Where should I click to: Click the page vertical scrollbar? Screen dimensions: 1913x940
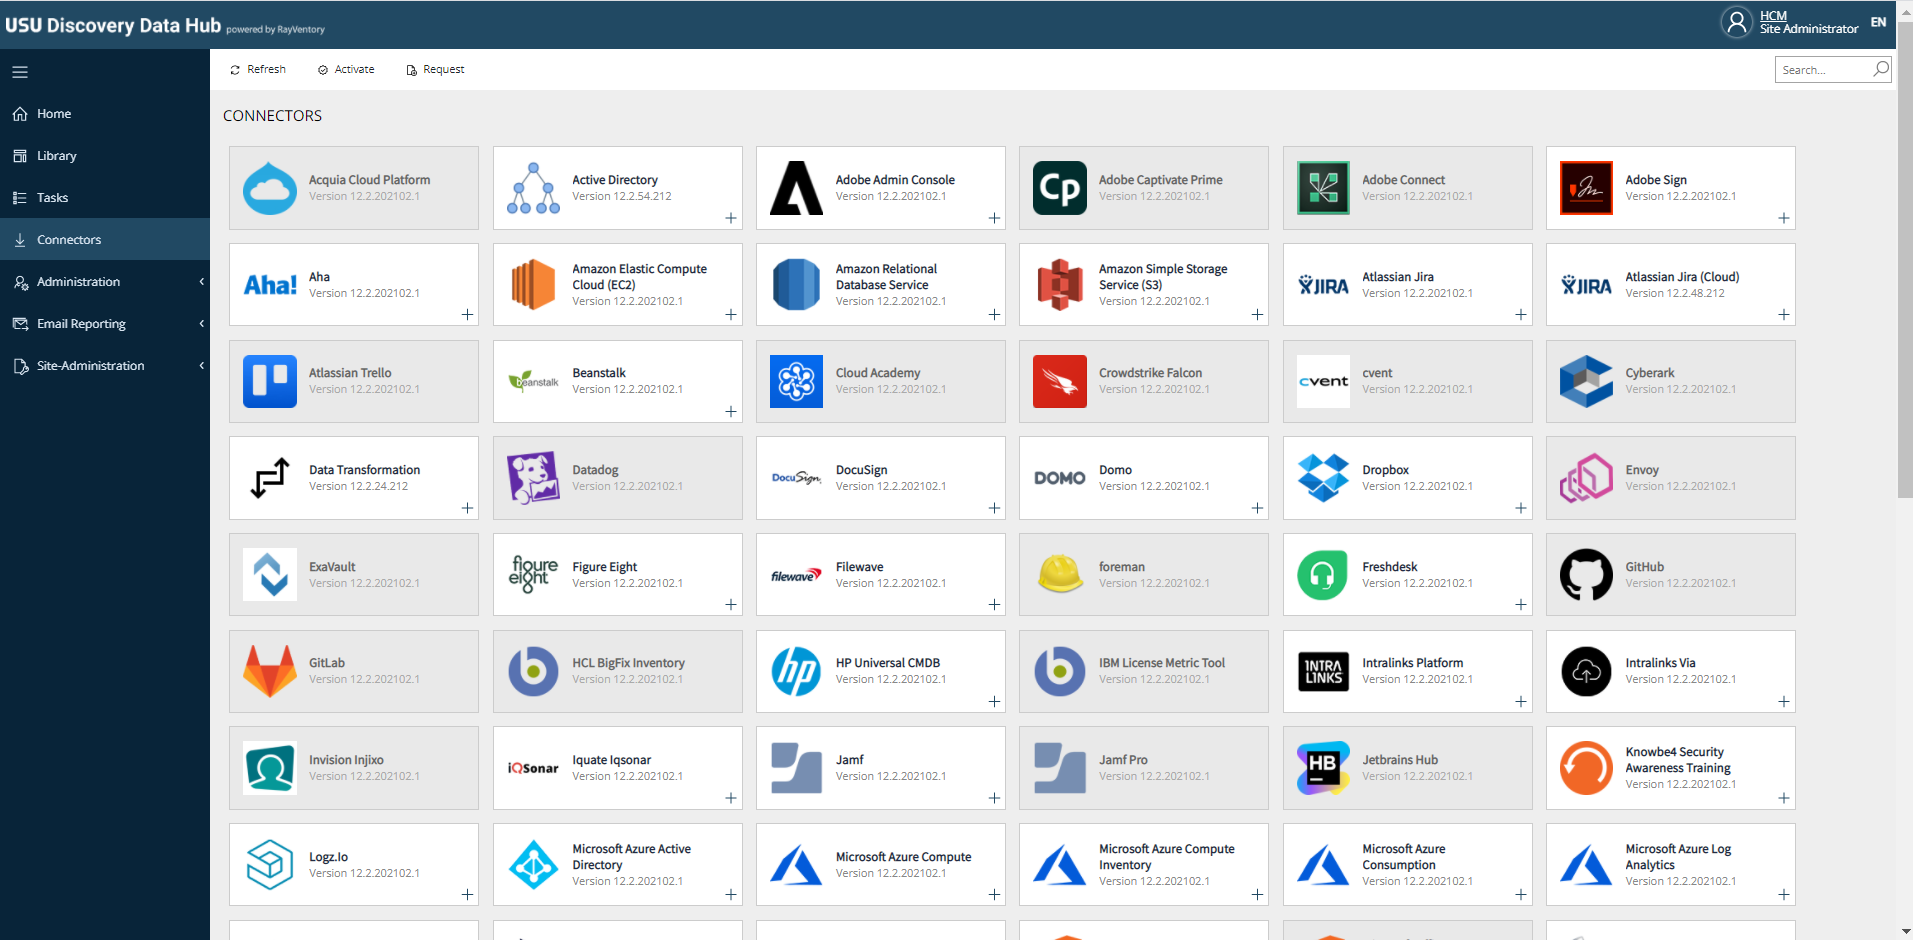coord(1905,260)
